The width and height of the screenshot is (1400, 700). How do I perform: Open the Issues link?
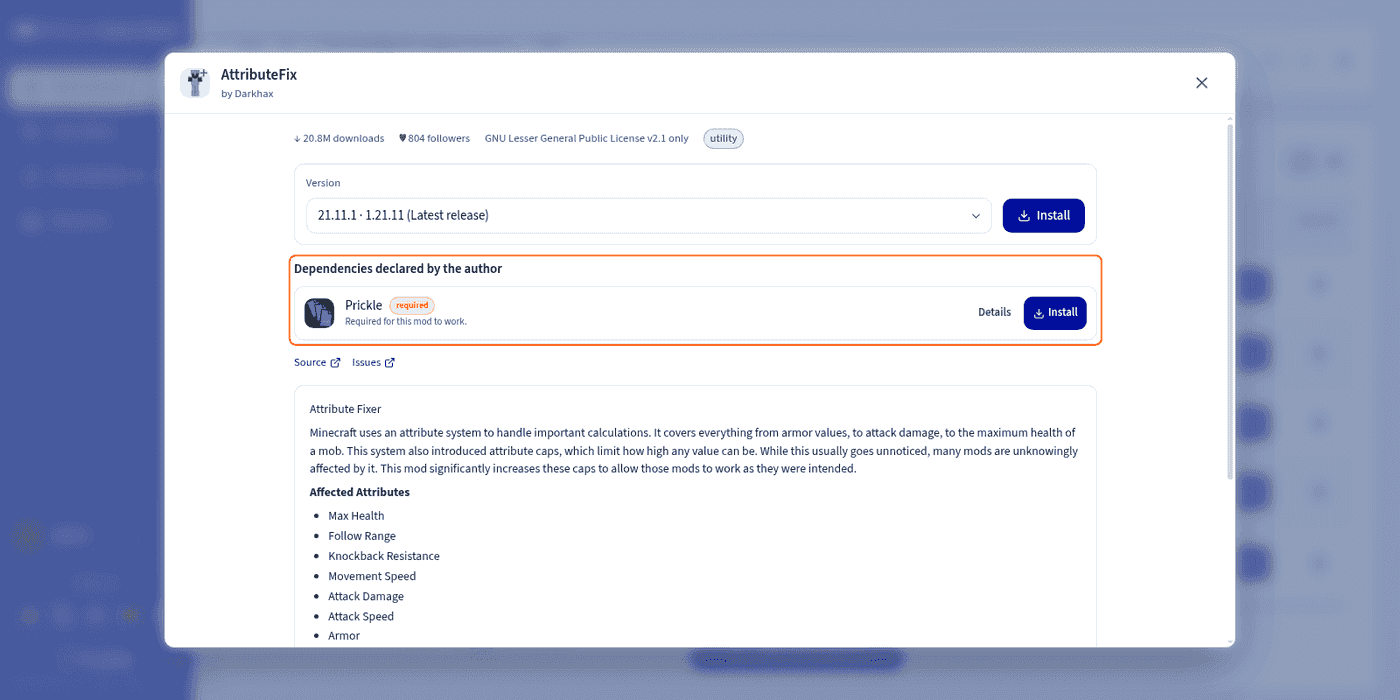pos(373,362)
